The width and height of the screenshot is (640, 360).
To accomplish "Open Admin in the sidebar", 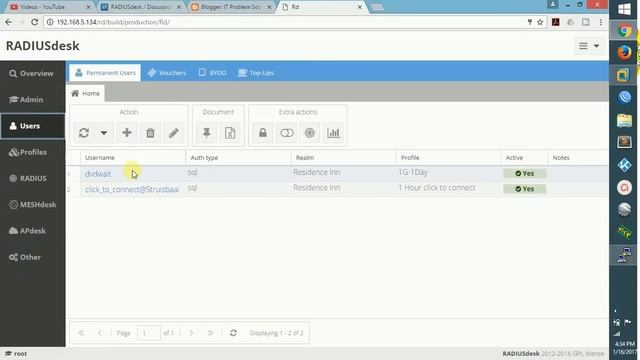I will 32,100.
